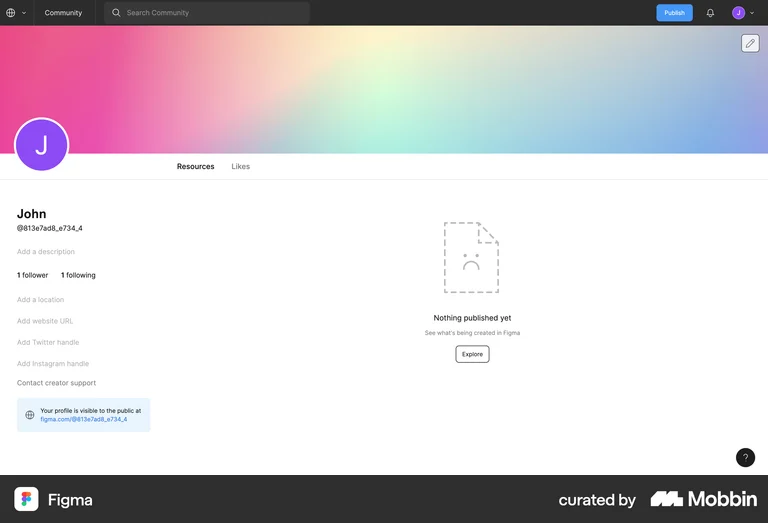Open the public profile figma.com link

pos(84,420)
